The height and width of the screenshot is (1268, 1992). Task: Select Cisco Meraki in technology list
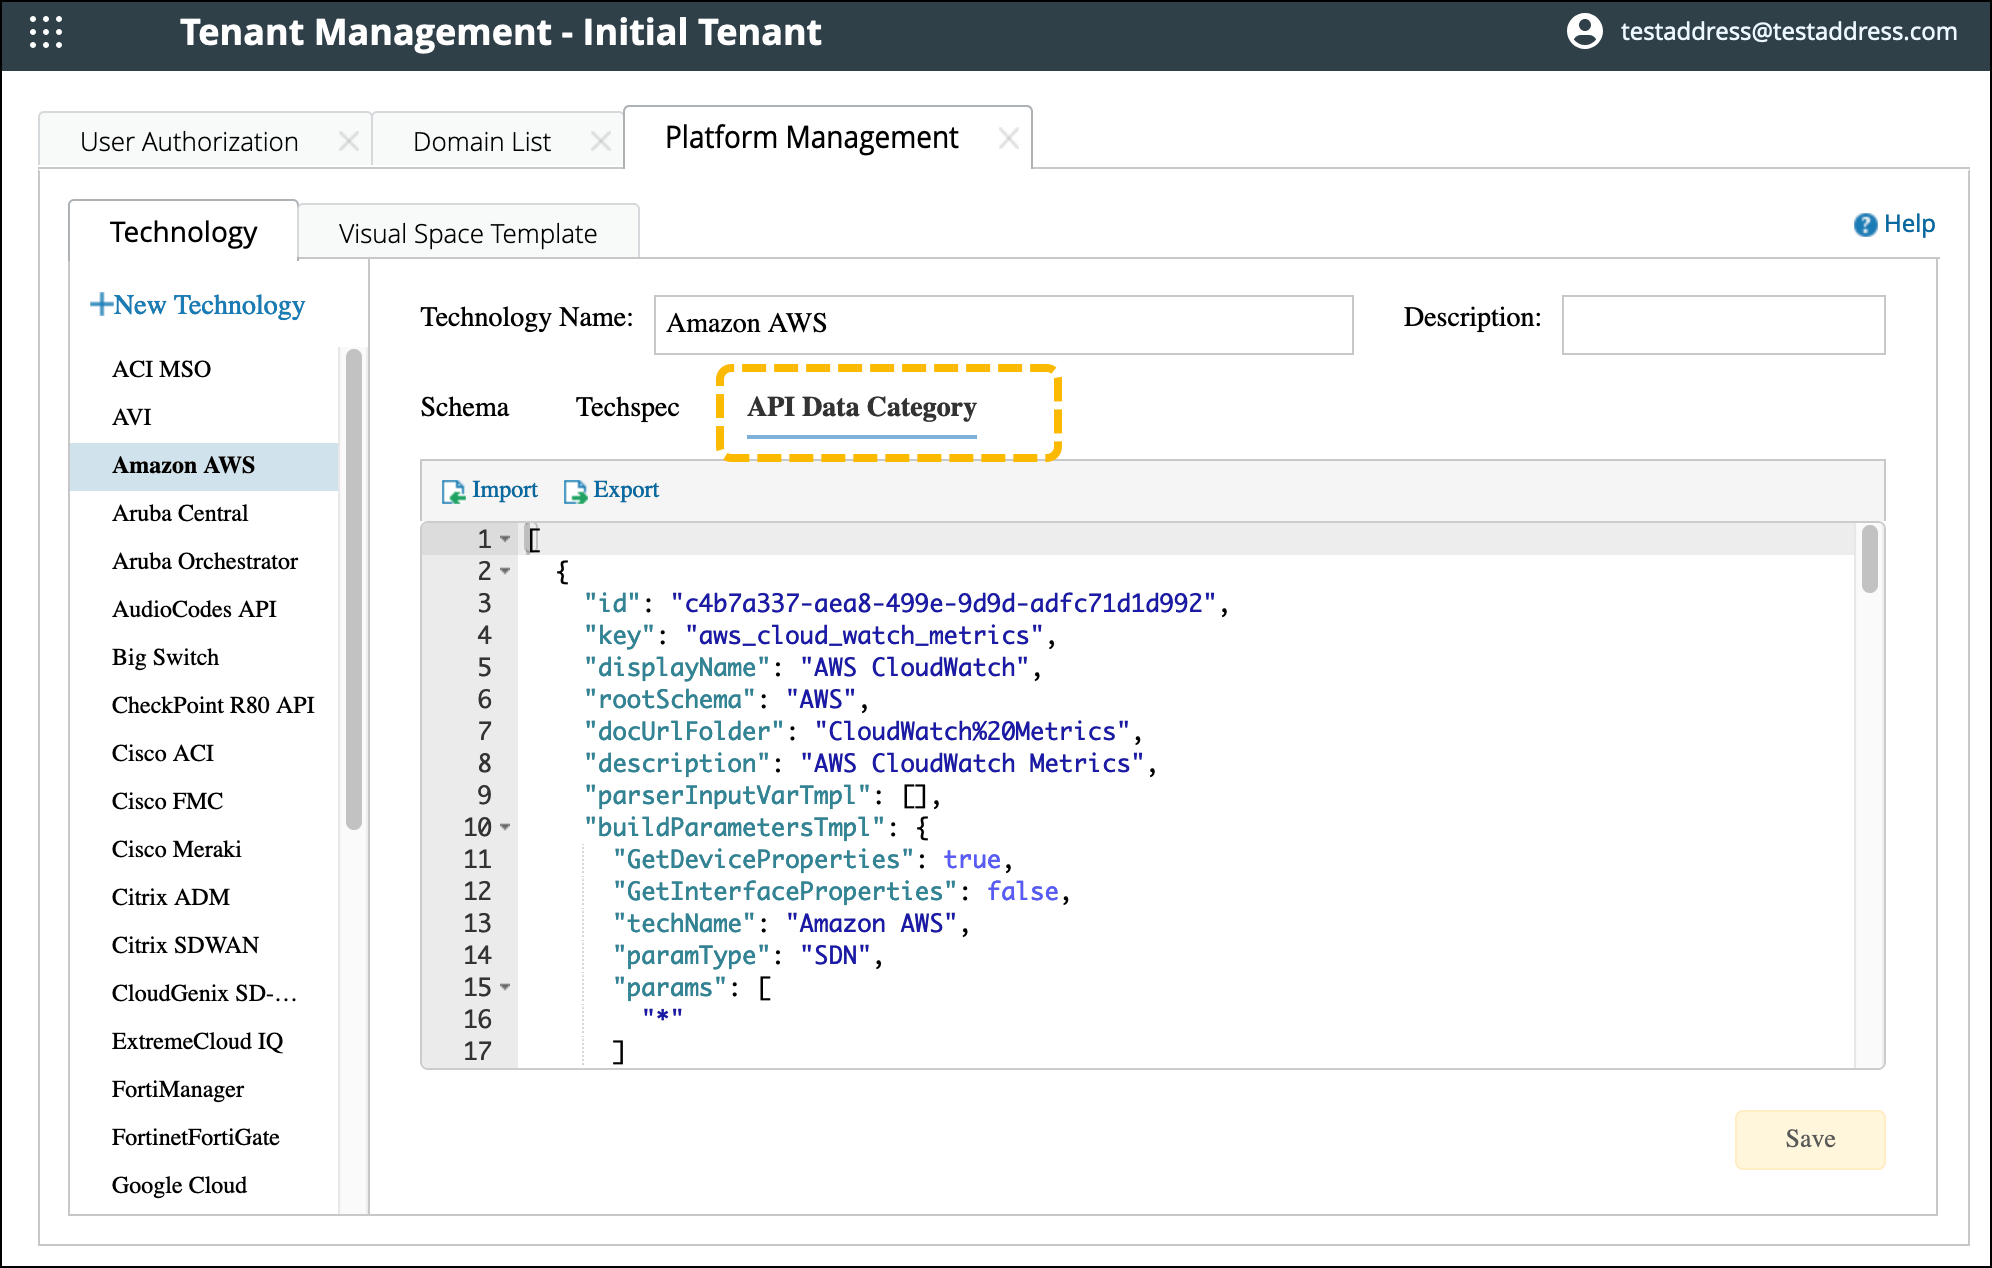pos(176,849)
